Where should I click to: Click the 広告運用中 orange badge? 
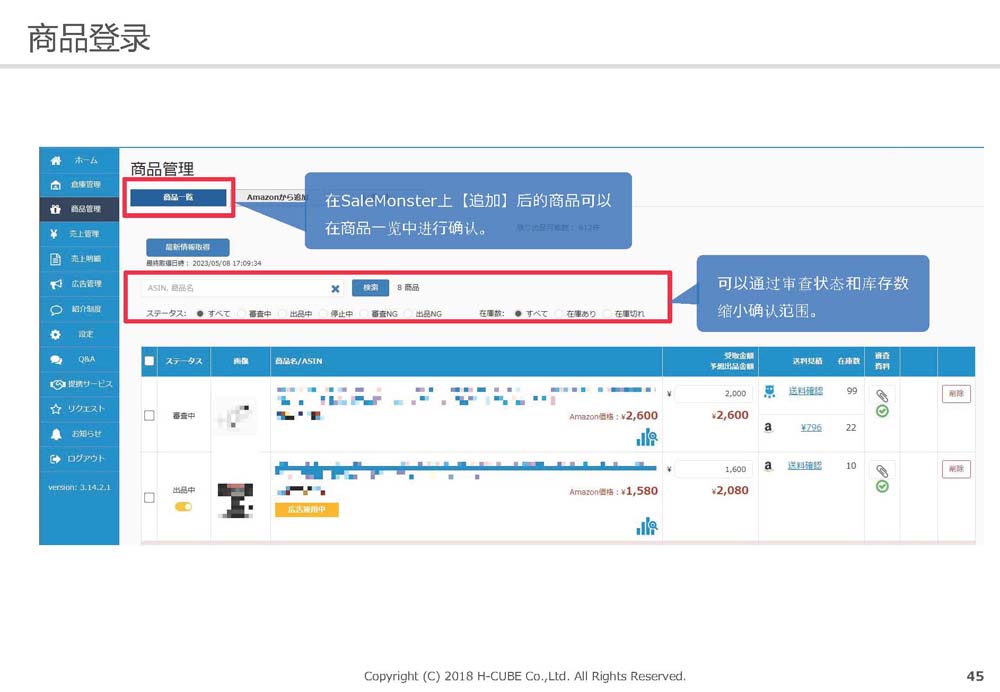(x=307, y=510)
